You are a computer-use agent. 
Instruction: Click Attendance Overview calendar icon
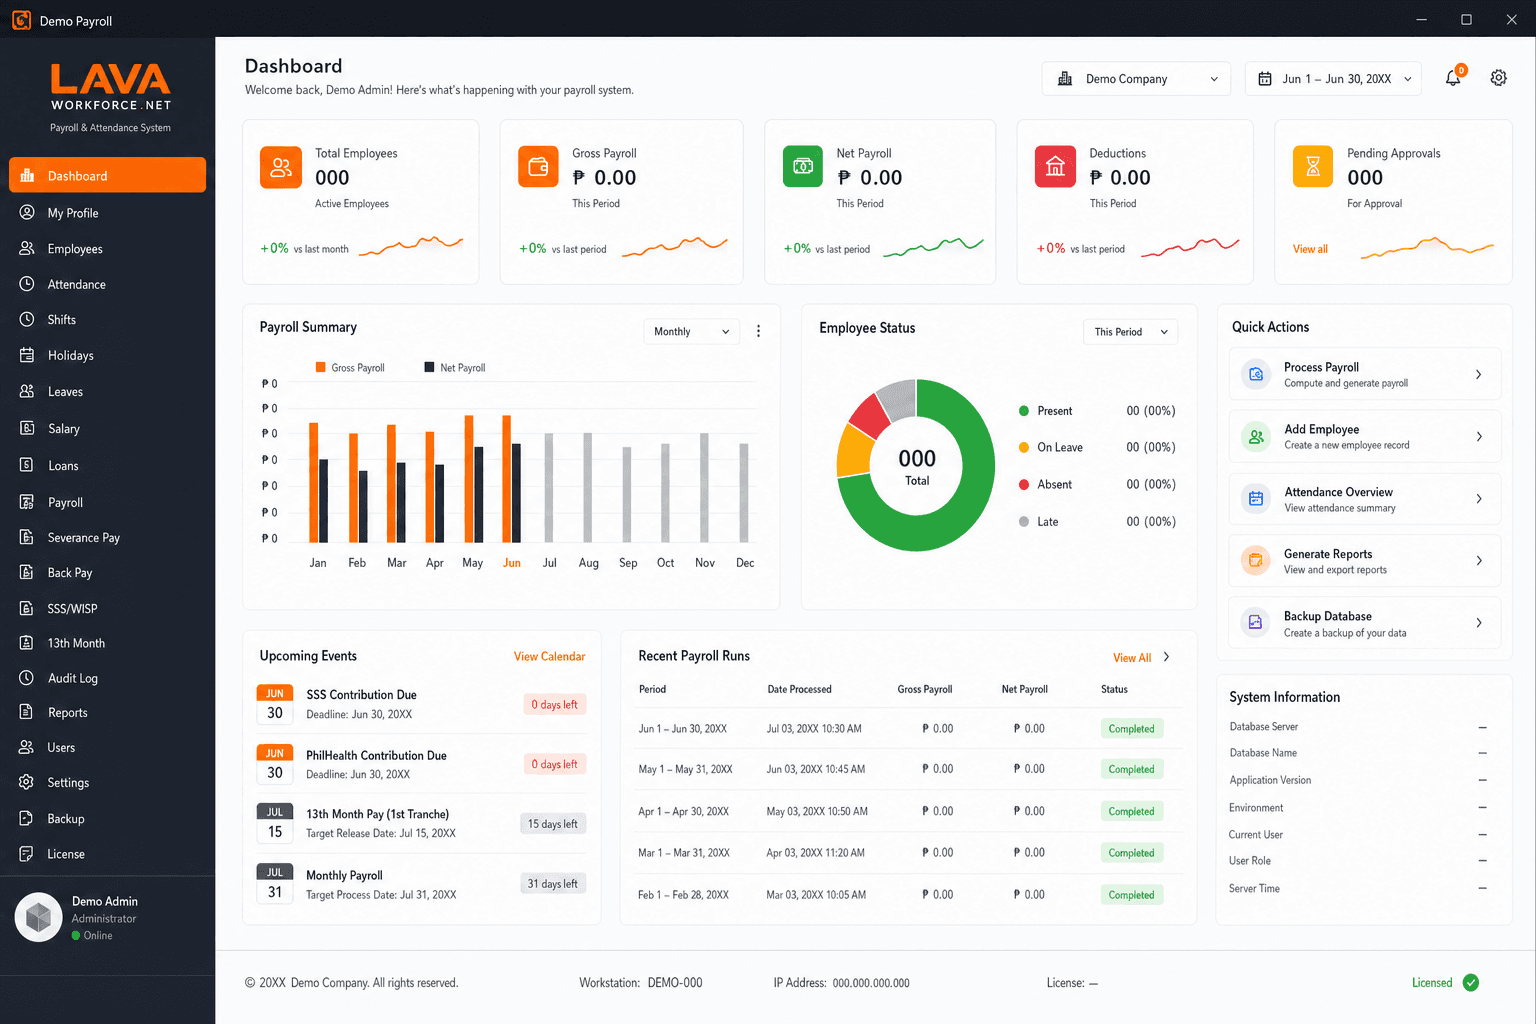[x=1256, y=498]
